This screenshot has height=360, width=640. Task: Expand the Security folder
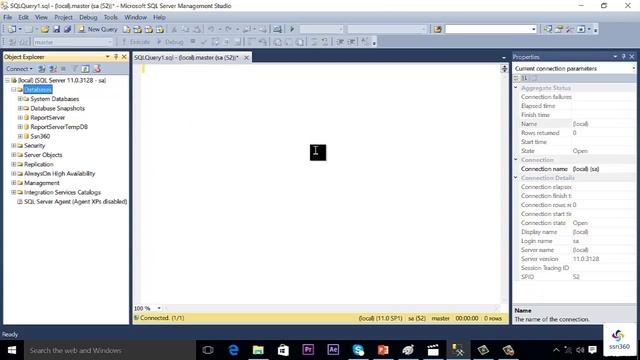[13, 145]
